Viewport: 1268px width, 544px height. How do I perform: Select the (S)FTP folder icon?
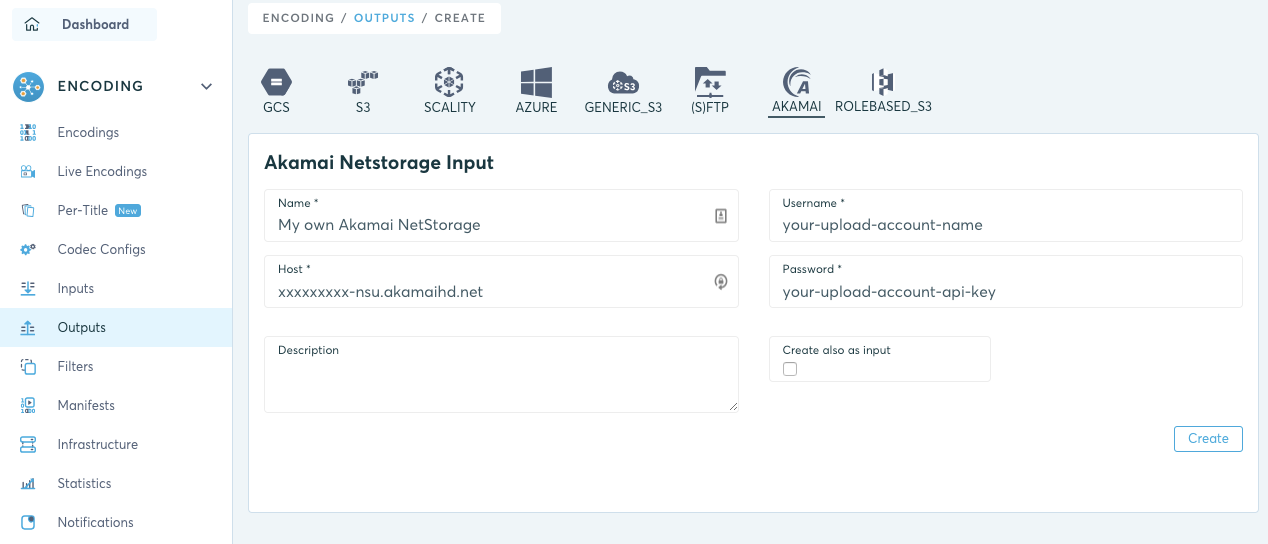(x=710, y=82)
